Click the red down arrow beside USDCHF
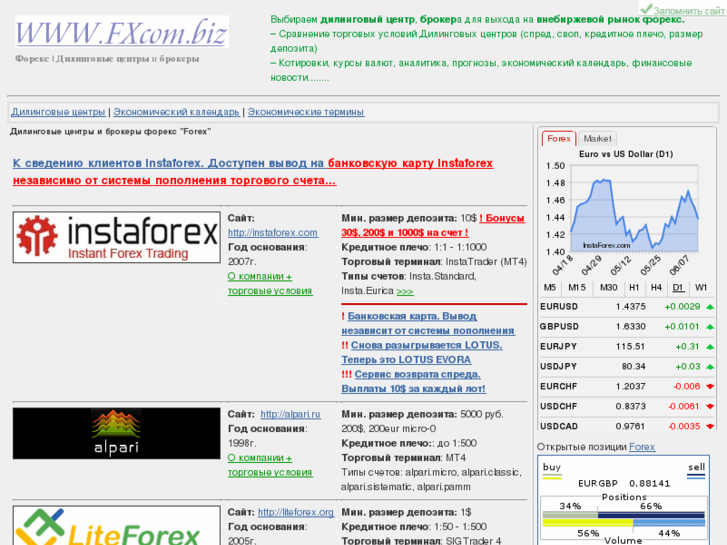727x545 pixels. 710,407
